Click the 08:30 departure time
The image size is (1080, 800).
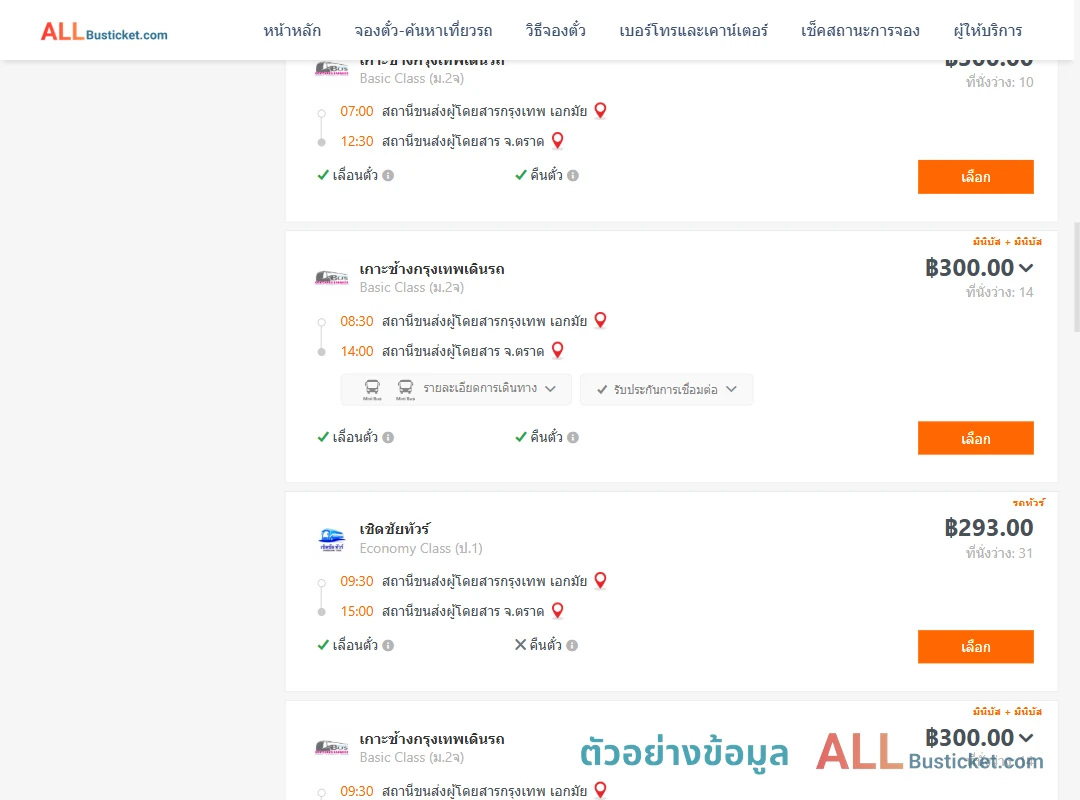[x=357, y=321]
